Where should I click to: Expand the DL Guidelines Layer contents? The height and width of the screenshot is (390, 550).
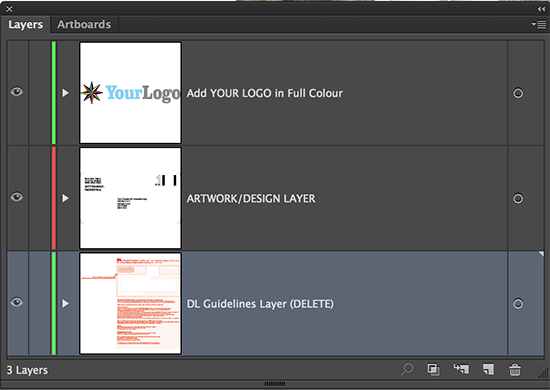pos(65,303)
